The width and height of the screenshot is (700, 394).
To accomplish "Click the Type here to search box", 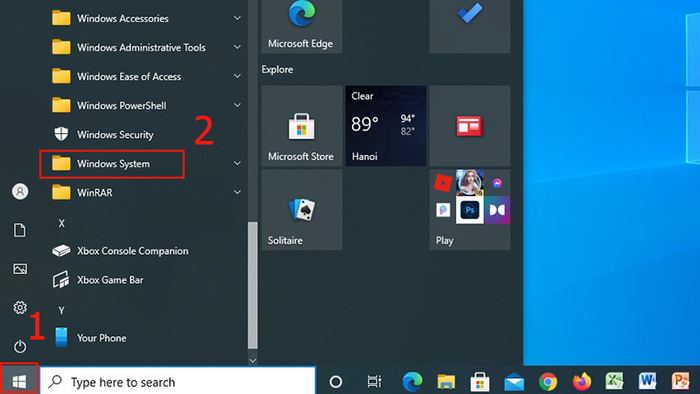I will 178,382.
